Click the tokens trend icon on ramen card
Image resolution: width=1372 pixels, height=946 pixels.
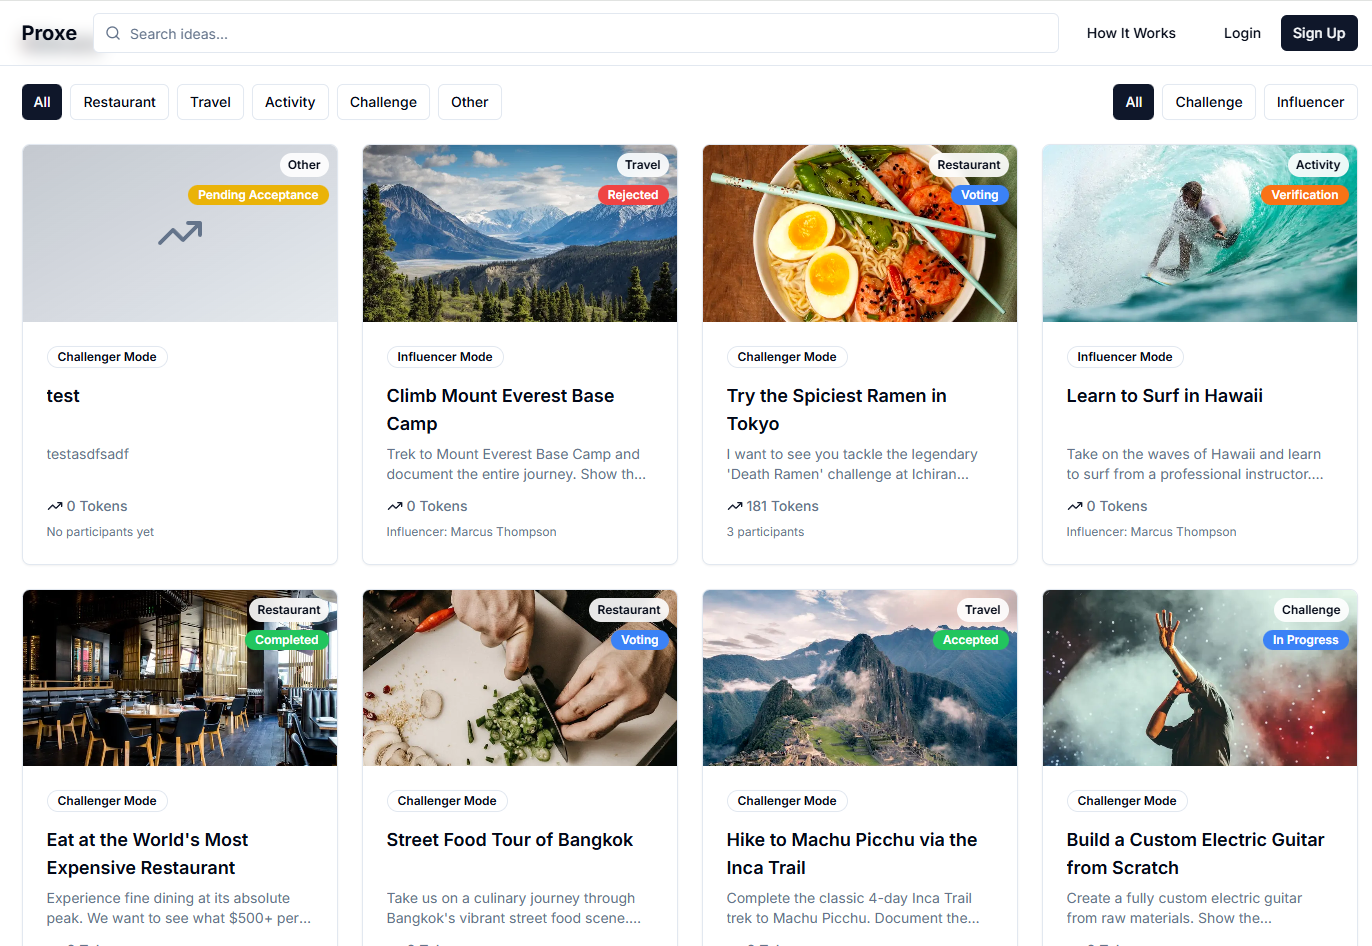[735, 506]
